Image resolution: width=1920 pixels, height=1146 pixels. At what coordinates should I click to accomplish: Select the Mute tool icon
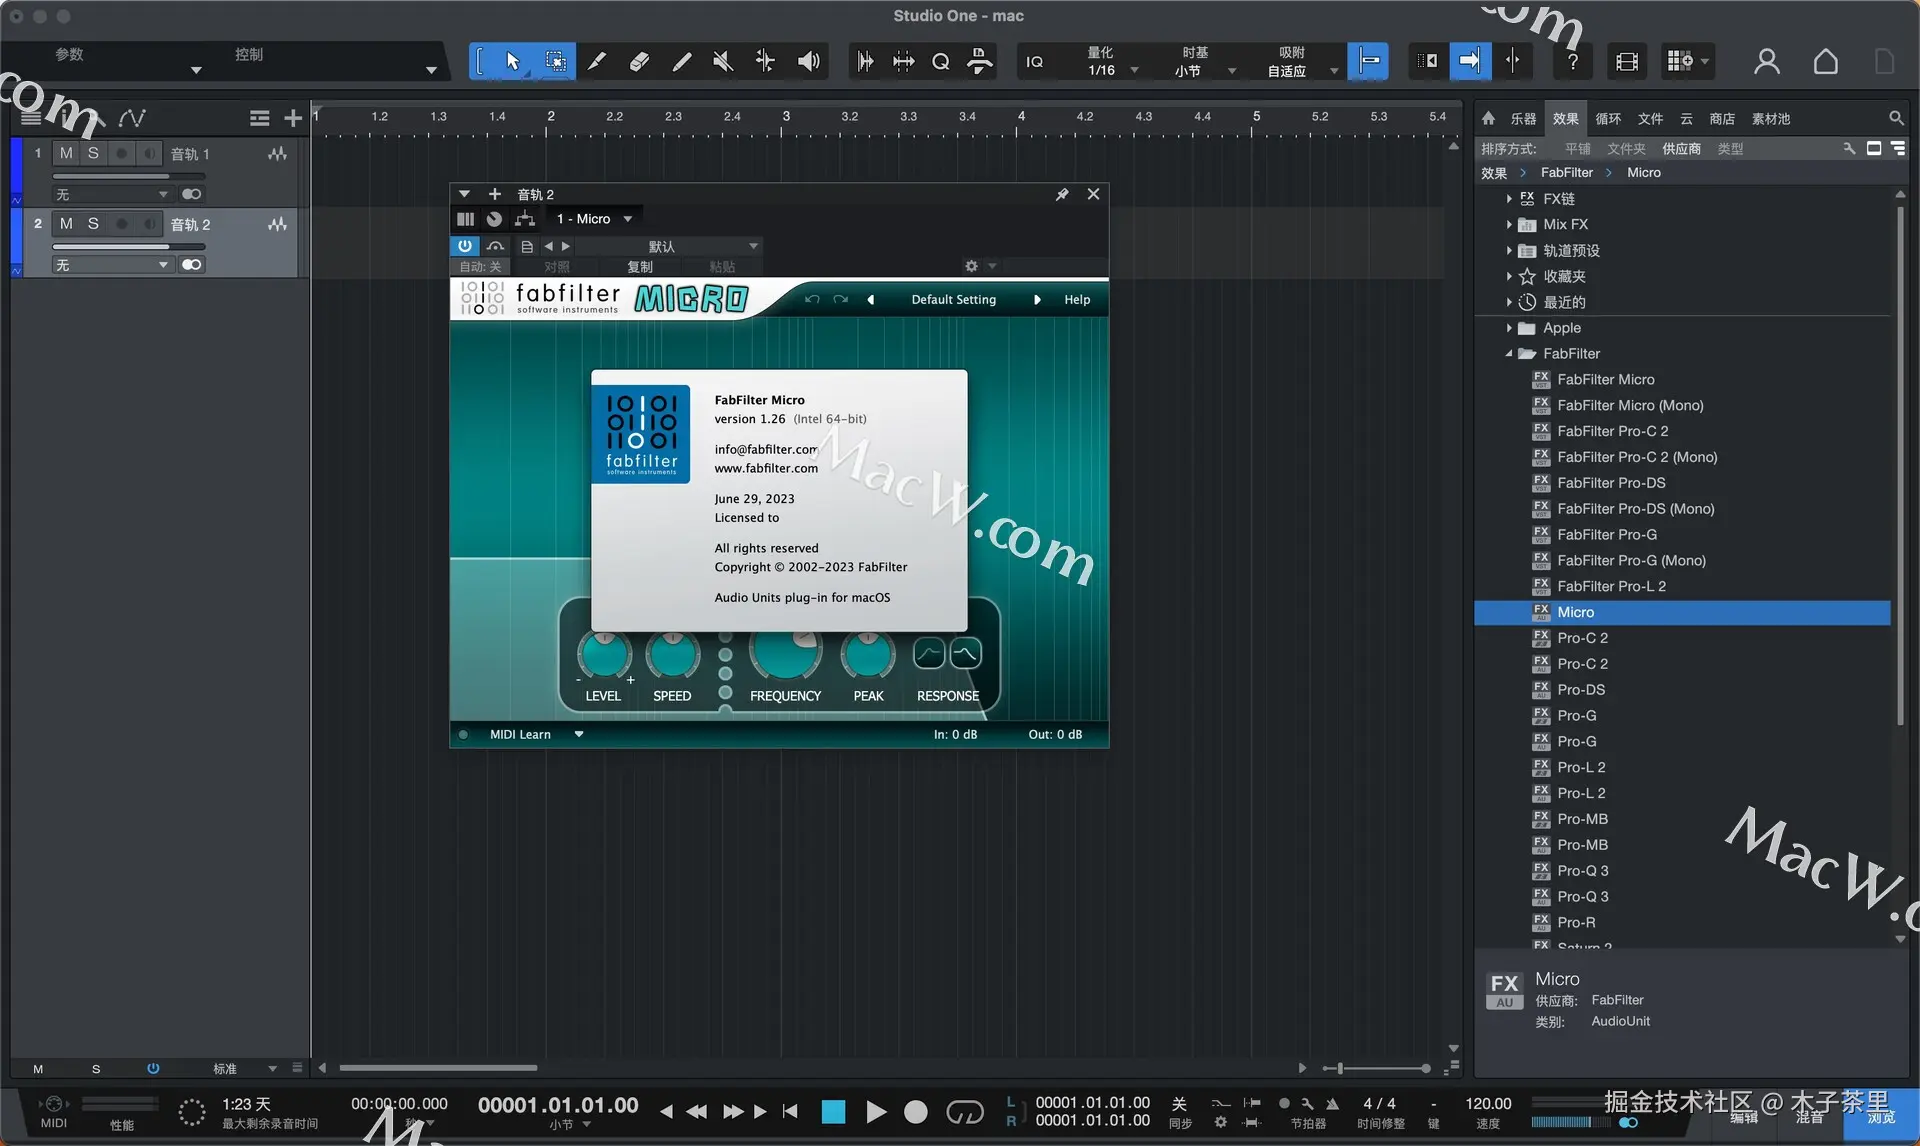click(x=722, y=62)
